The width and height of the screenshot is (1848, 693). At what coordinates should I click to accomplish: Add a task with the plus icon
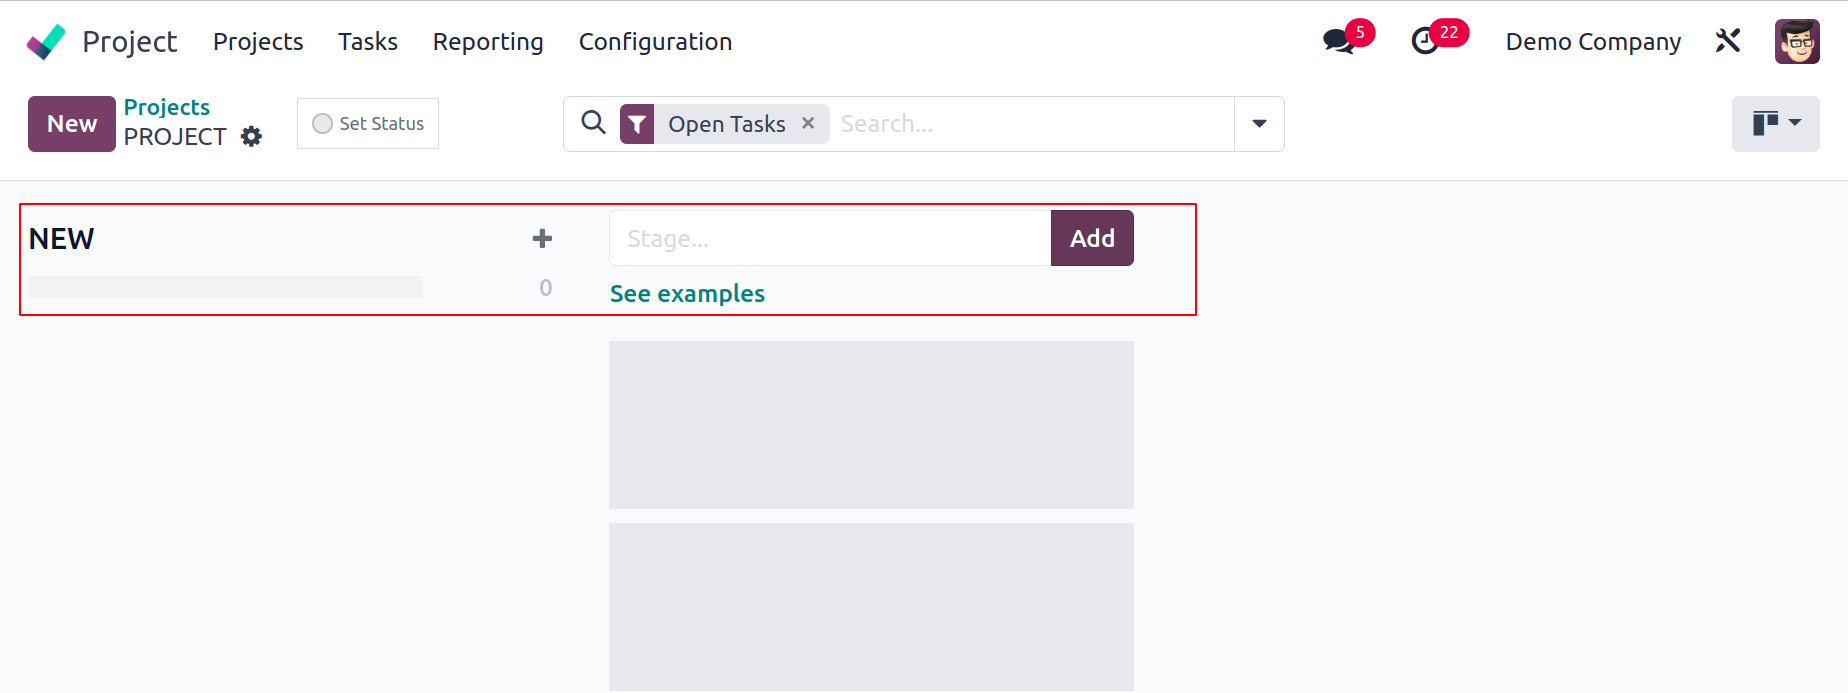pyautogui.click(x=542, y=238)
